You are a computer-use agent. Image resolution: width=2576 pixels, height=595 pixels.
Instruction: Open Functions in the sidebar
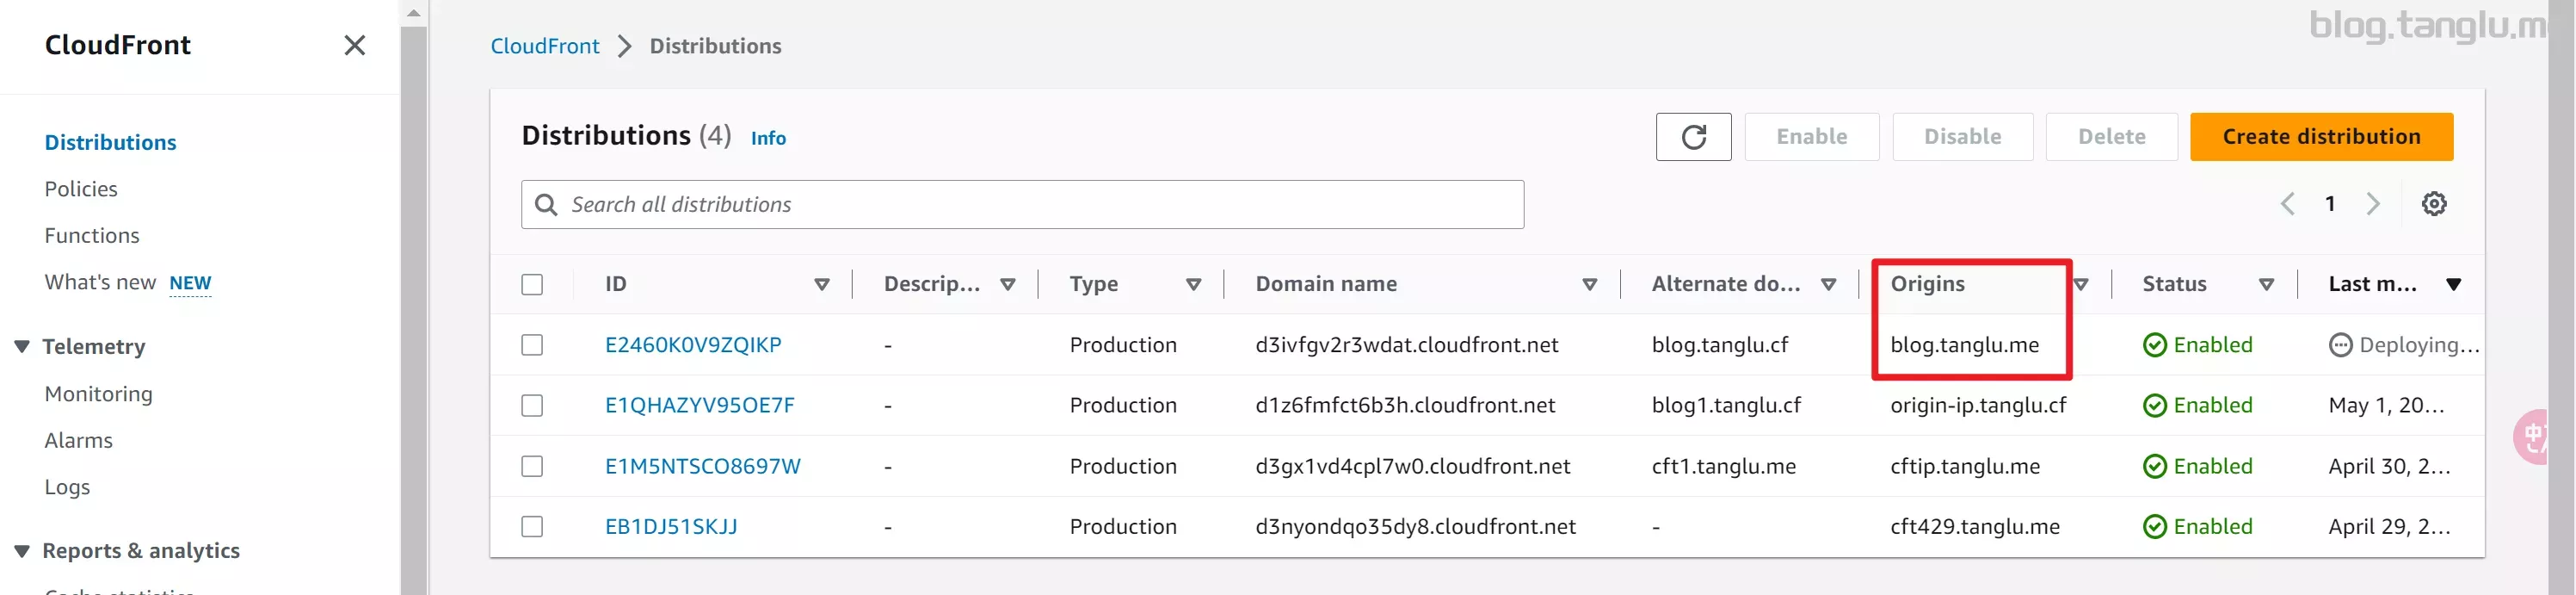(x=92, y=236)
